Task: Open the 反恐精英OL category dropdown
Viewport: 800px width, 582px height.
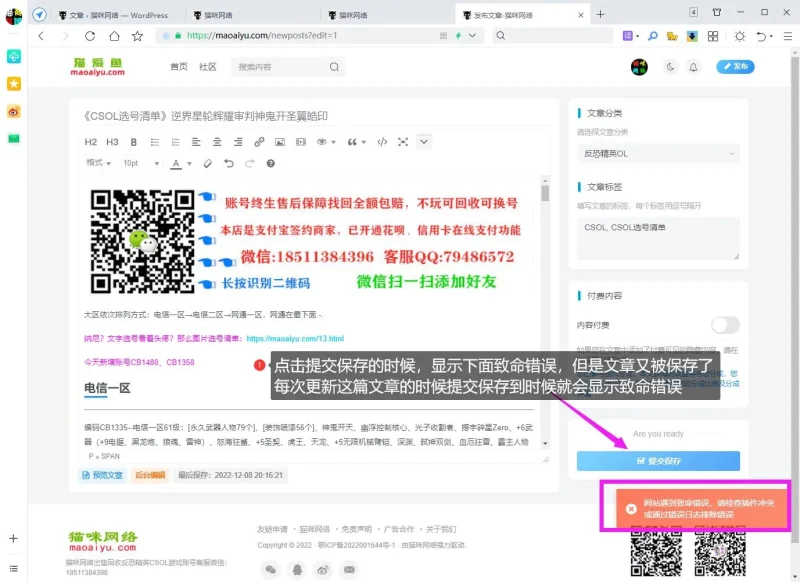Action: click(658, 154)
